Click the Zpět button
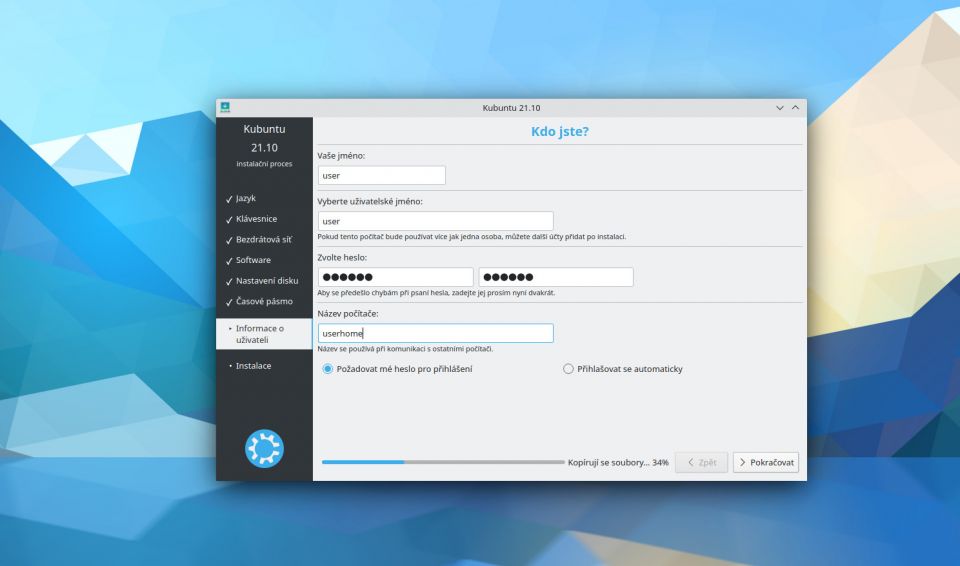The height and width of the screenshot is (566, 960). pos(701,462)
